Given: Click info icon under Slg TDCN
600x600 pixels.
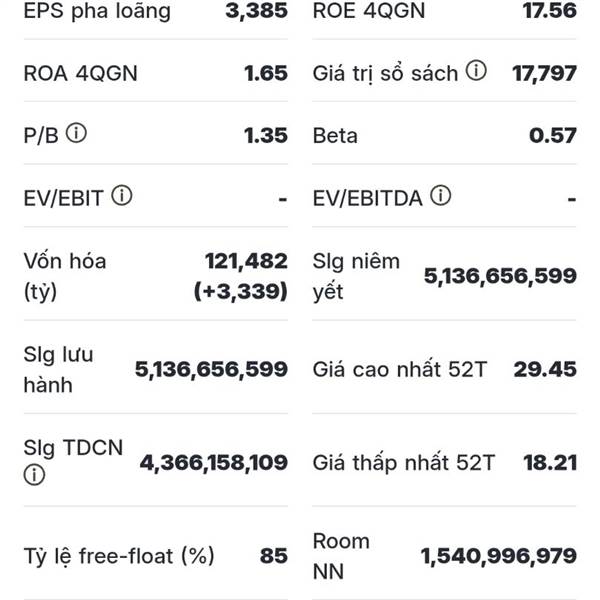Looking at the screenshot, I should click(35, 476).
